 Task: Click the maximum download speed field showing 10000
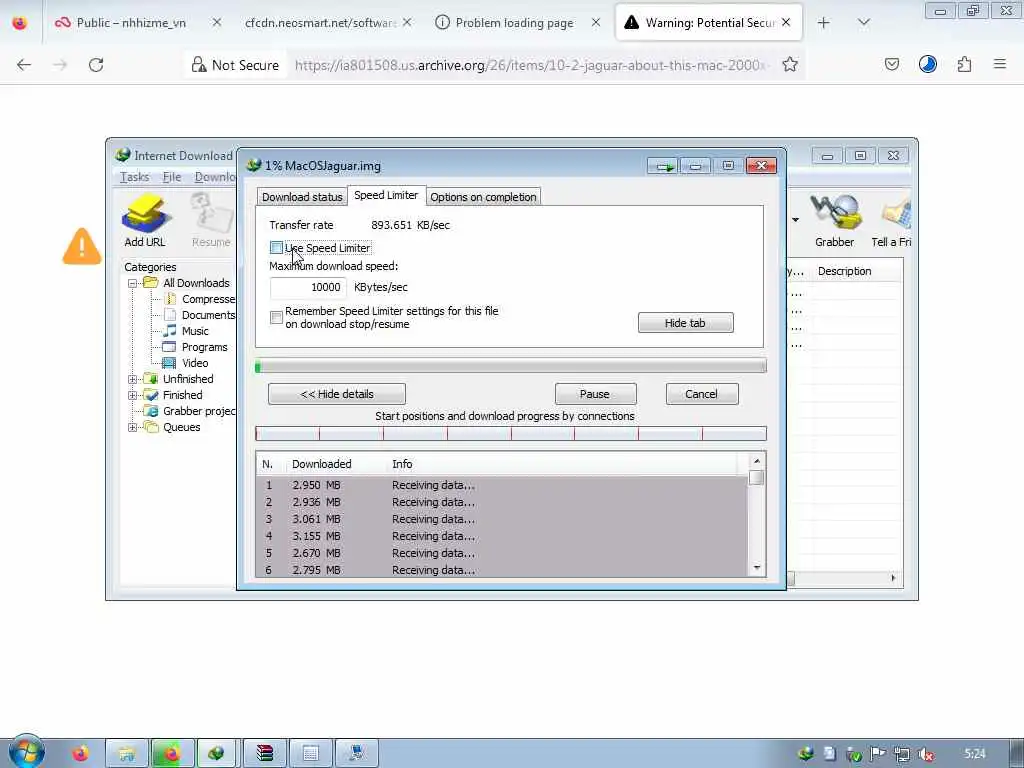coord(308,287)
